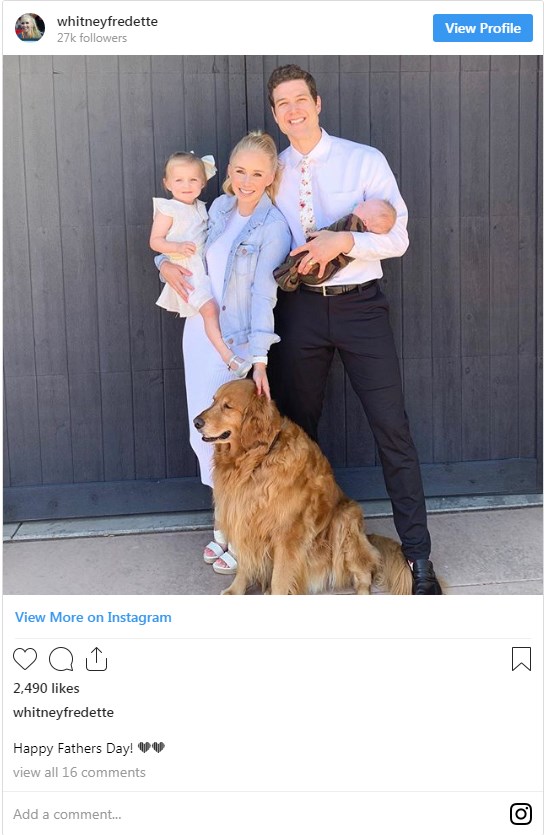Select the Happy Fathers Day caption text
This screenshot has height=835, width=544.
(73, 748)
